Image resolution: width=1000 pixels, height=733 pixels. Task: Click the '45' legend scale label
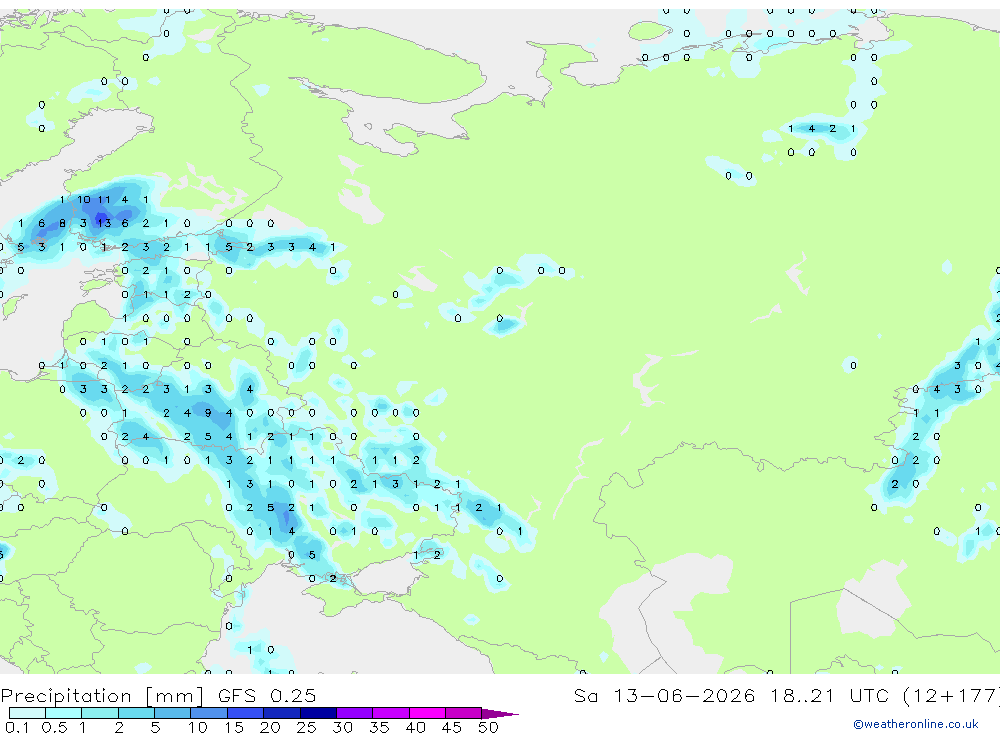(x=452, y=727)
